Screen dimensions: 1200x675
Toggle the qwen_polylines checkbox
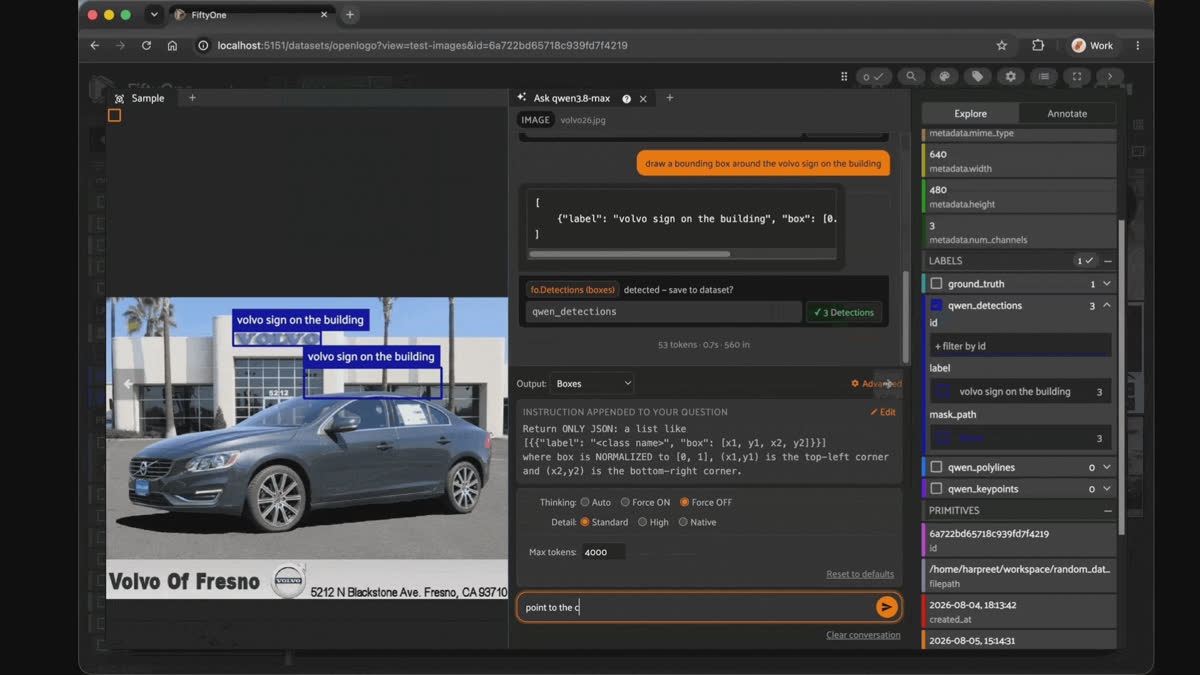(x=936, y=467)
